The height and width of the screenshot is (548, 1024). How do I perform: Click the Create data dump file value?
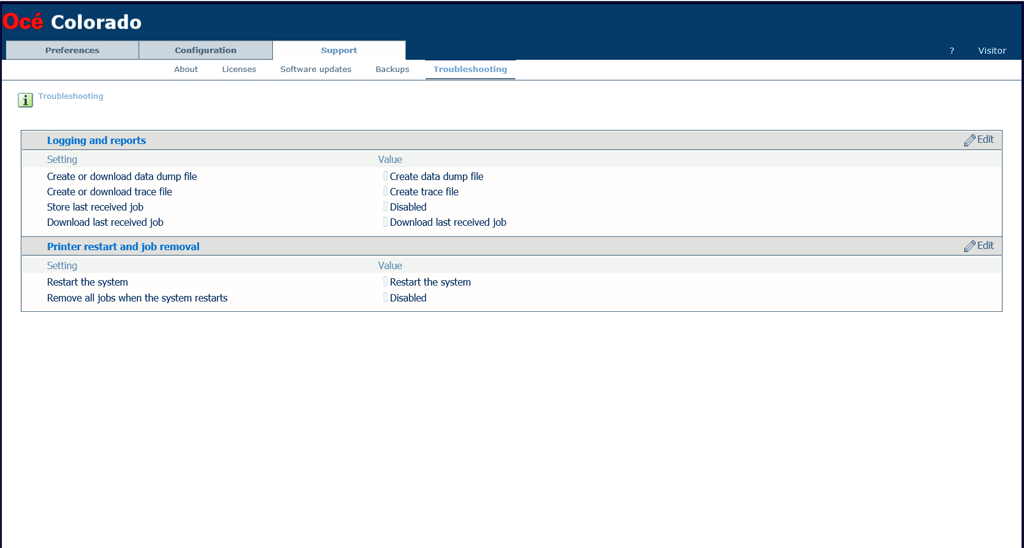436,176
